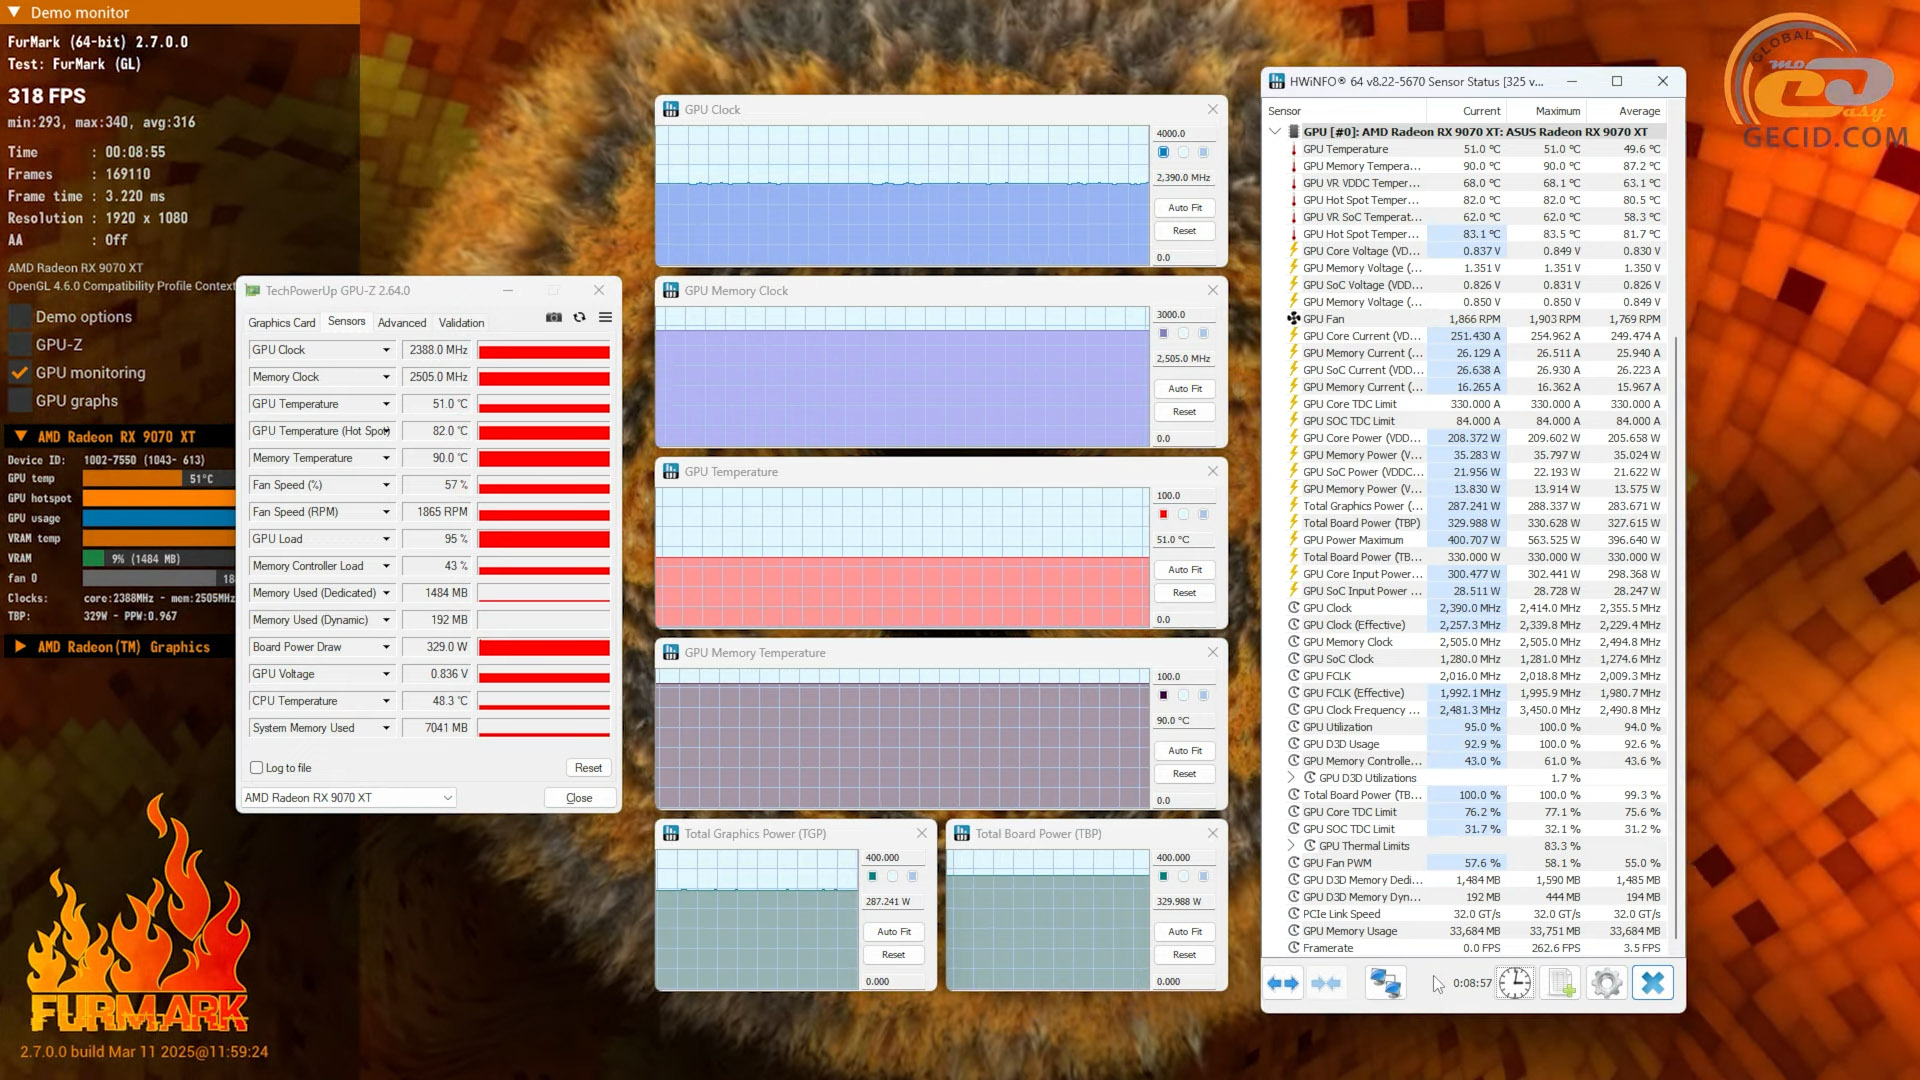Click Auto Fit in Total Board Power graph
Viewport: 1920px width, 1080px height.
point(1185,932)
